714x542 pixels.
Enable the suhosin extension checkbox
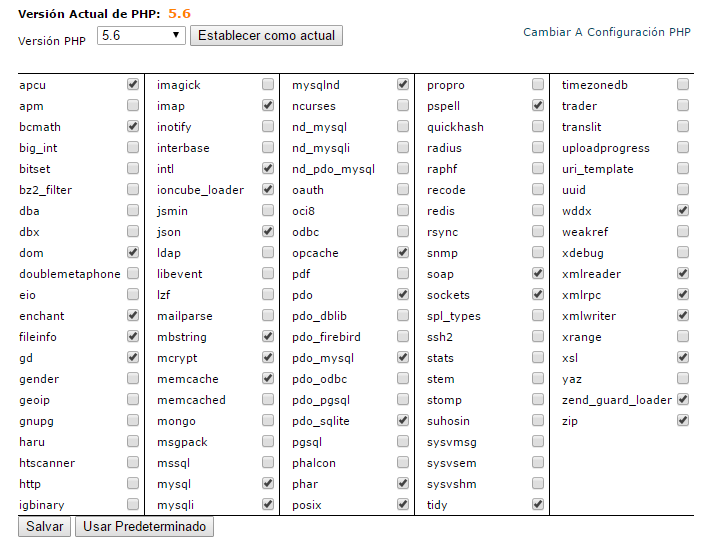coord(538,421)
